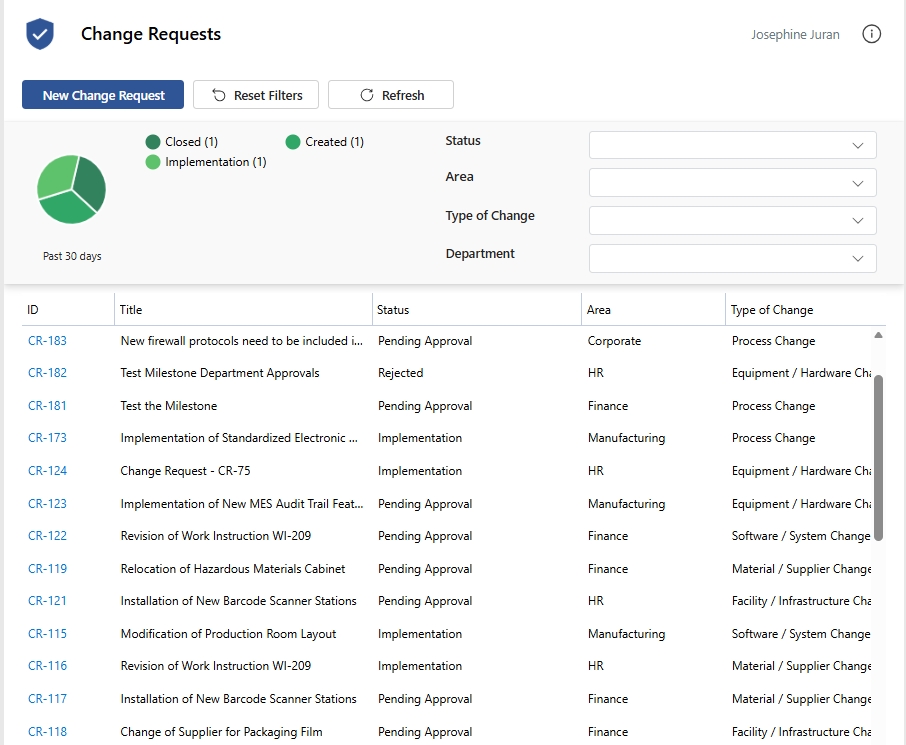Screen dimensions: 906x745
Task: Click the Reset Filters button
Action: coord(256,95)
